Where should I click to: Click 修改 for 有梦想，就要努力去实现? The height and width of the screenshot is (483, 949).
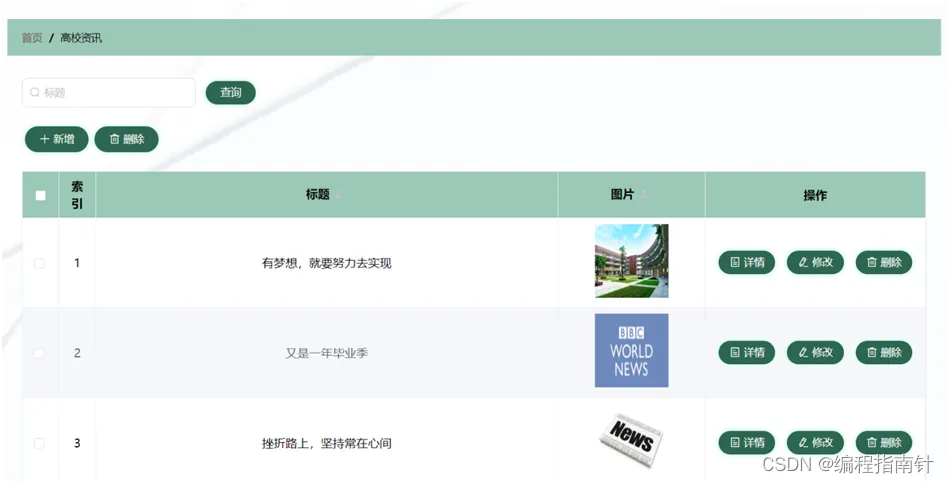point(815,263)
